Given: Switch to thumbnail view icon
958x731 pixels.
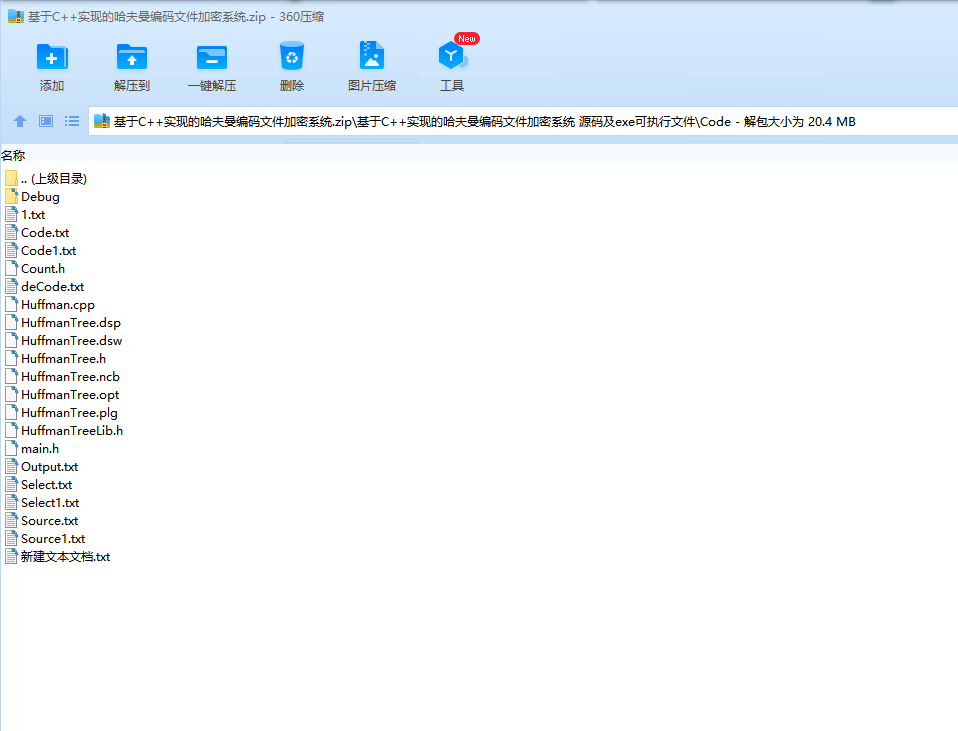Looking at the screenshot, I should tap(46, 121).
